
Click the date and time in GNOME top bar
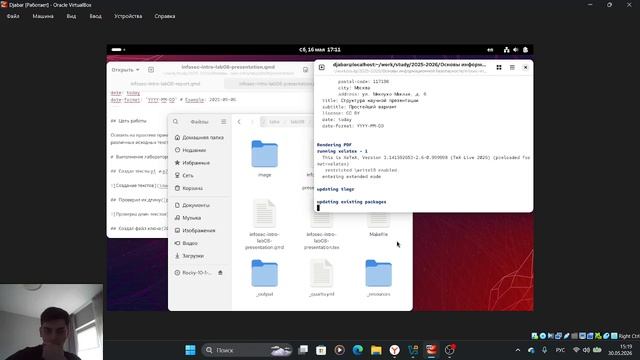click(x=320, y=50)
